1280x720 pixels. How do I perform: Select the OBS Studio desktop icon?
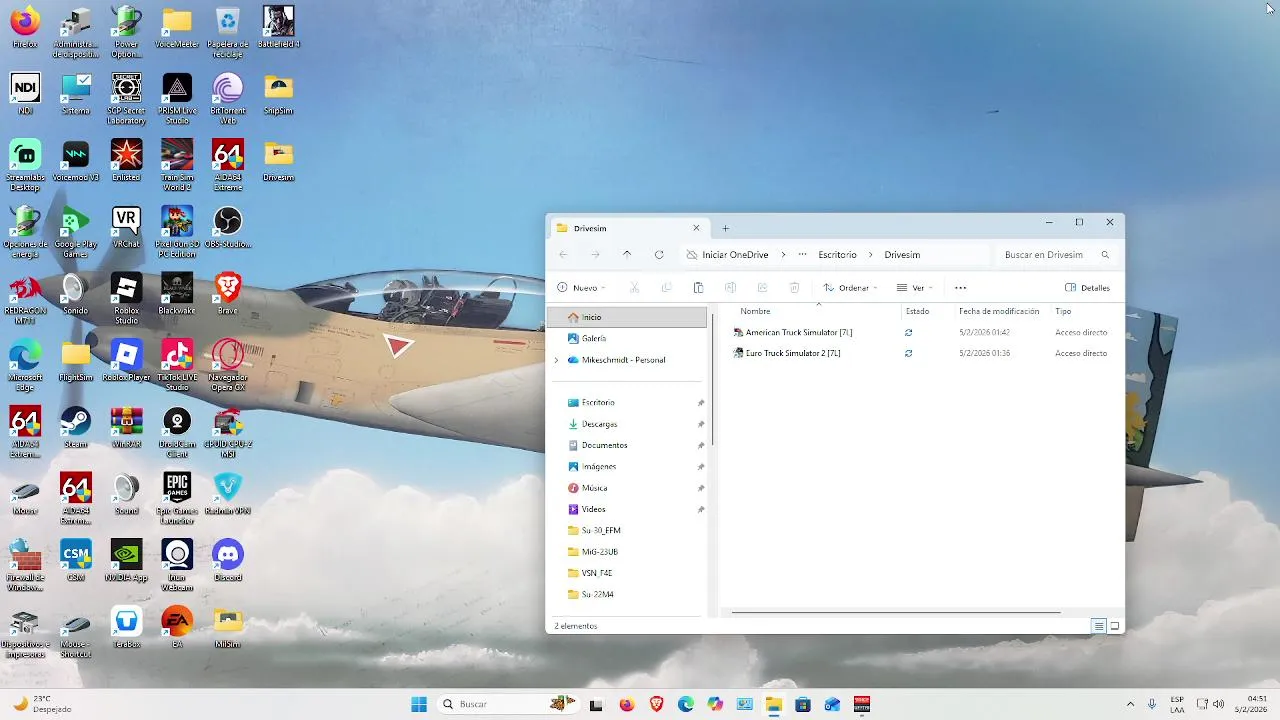[x=228, y=227]
